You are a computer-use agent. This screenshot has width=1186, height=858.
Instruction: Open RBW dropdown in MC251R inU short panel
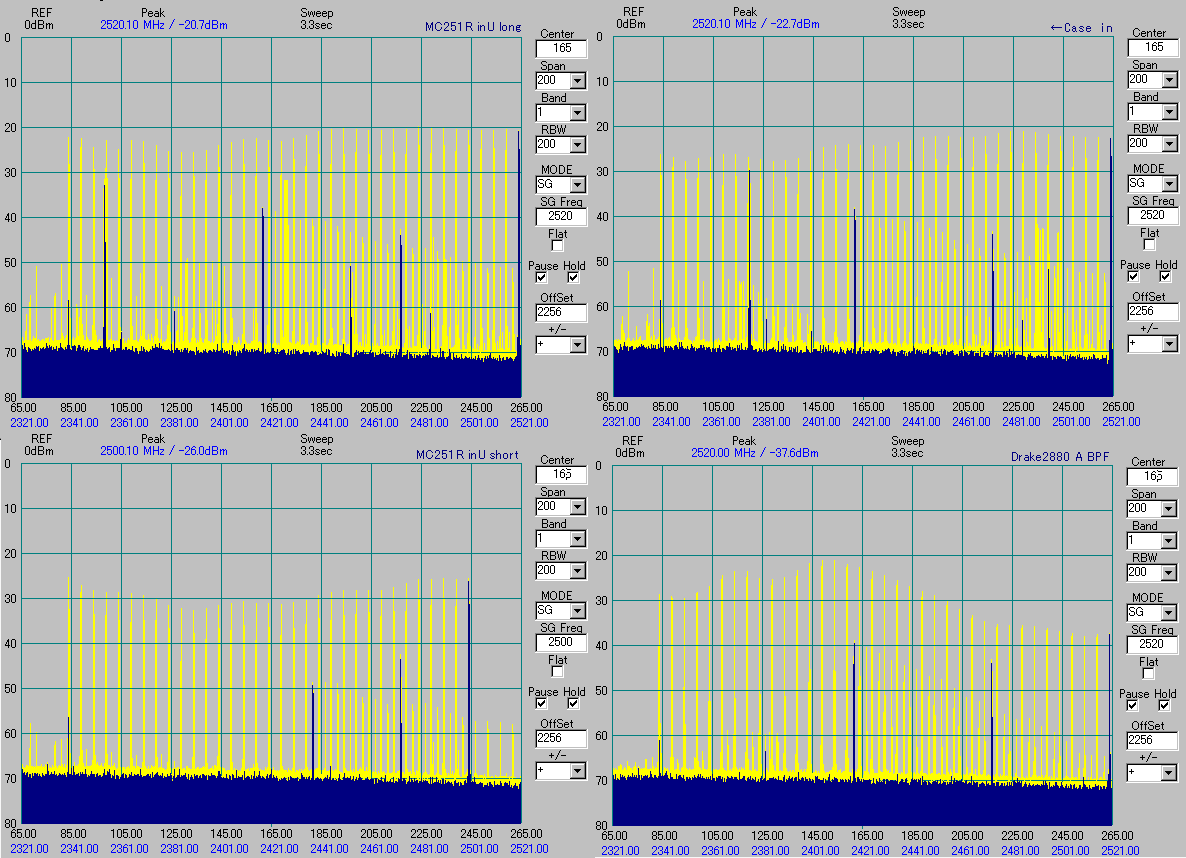[577, 571]
